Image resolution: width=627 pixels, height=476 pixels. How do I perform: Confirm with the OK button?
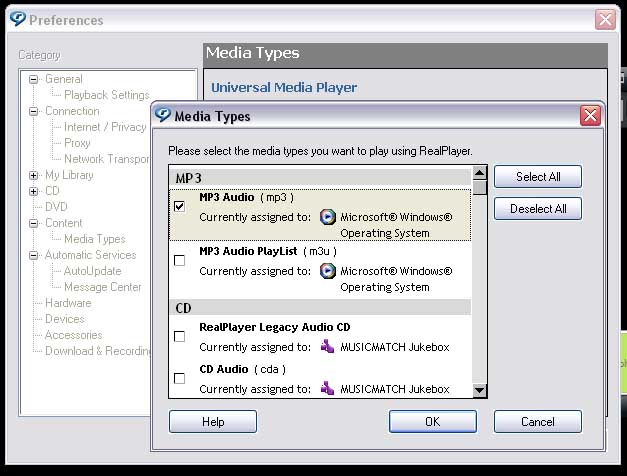433,422
